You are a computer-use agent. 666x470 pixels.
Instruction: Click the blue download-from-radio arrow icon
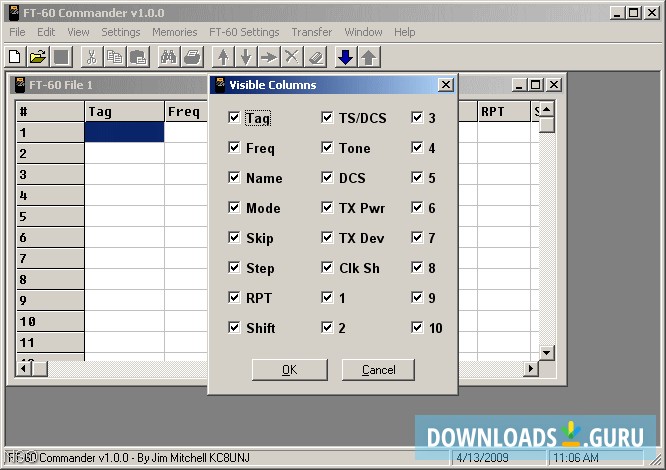tap(346, 57)
